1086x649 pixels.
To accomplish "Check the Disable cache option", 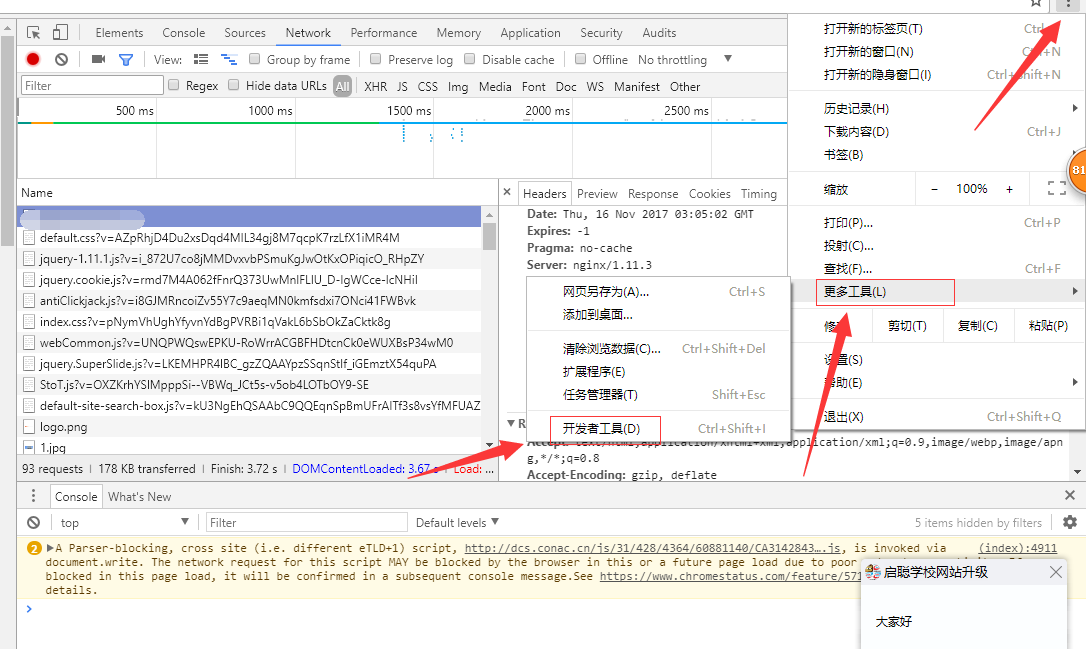I will point(470,59).
